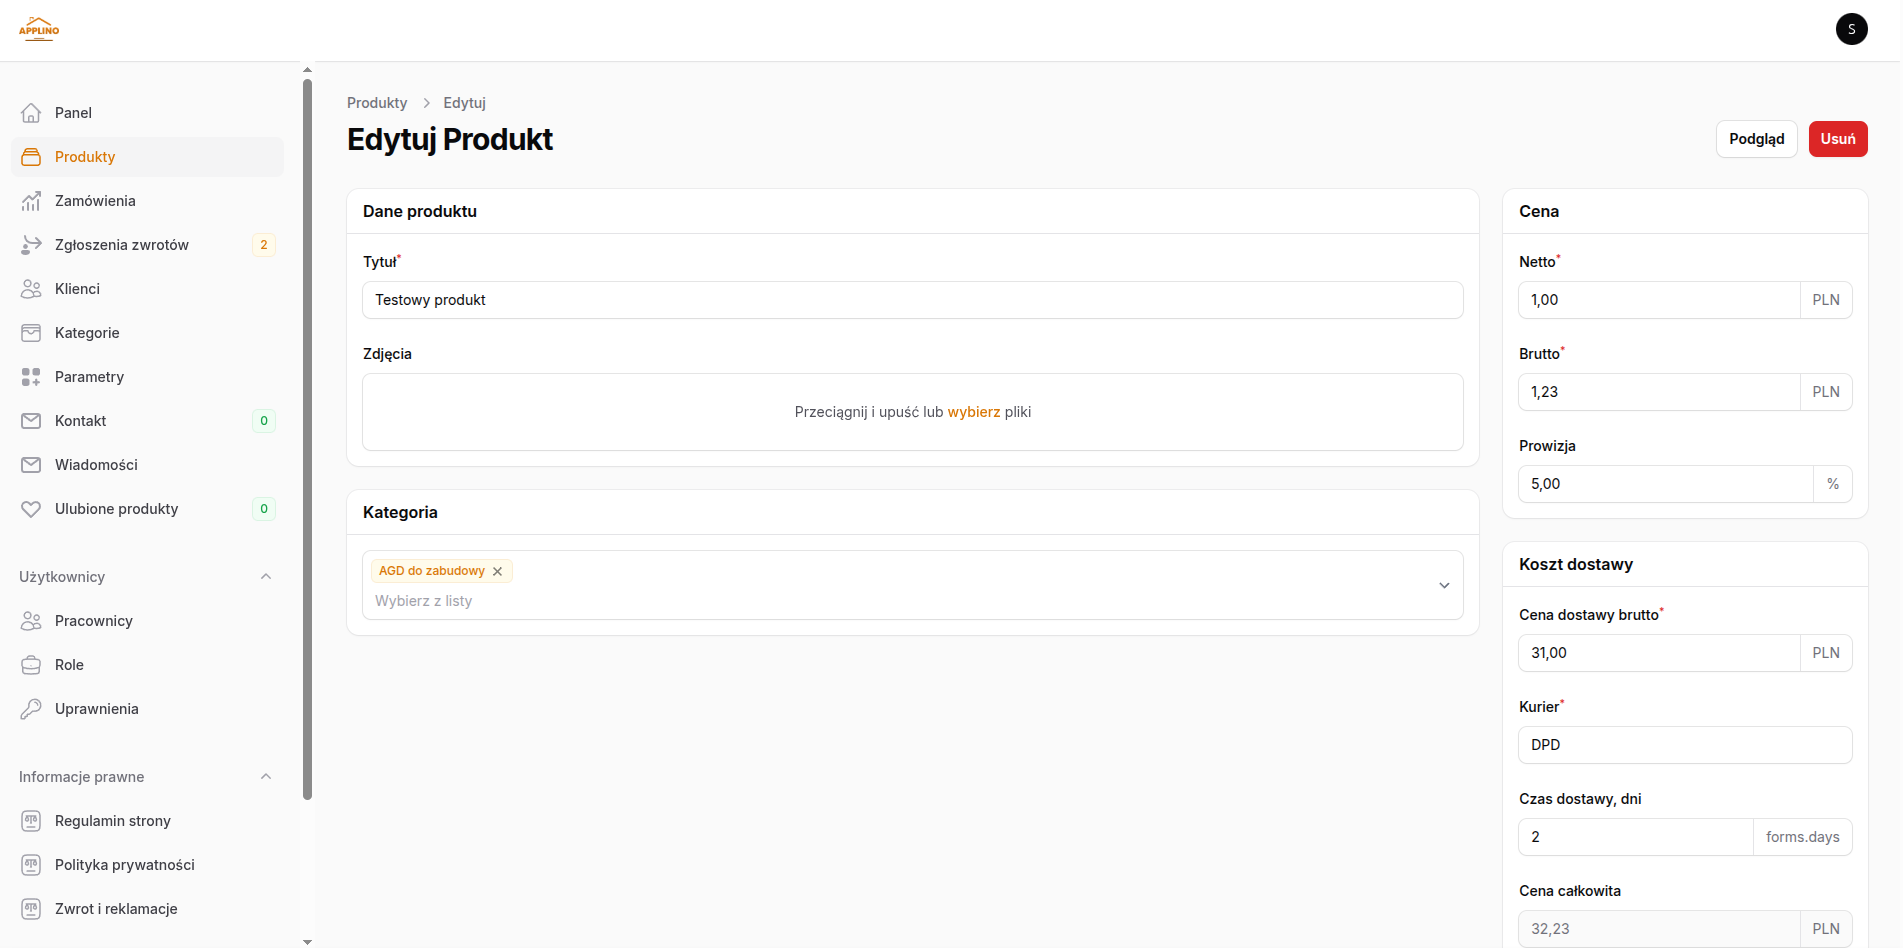Click the Uprawnienia key icon

(31, 709)
